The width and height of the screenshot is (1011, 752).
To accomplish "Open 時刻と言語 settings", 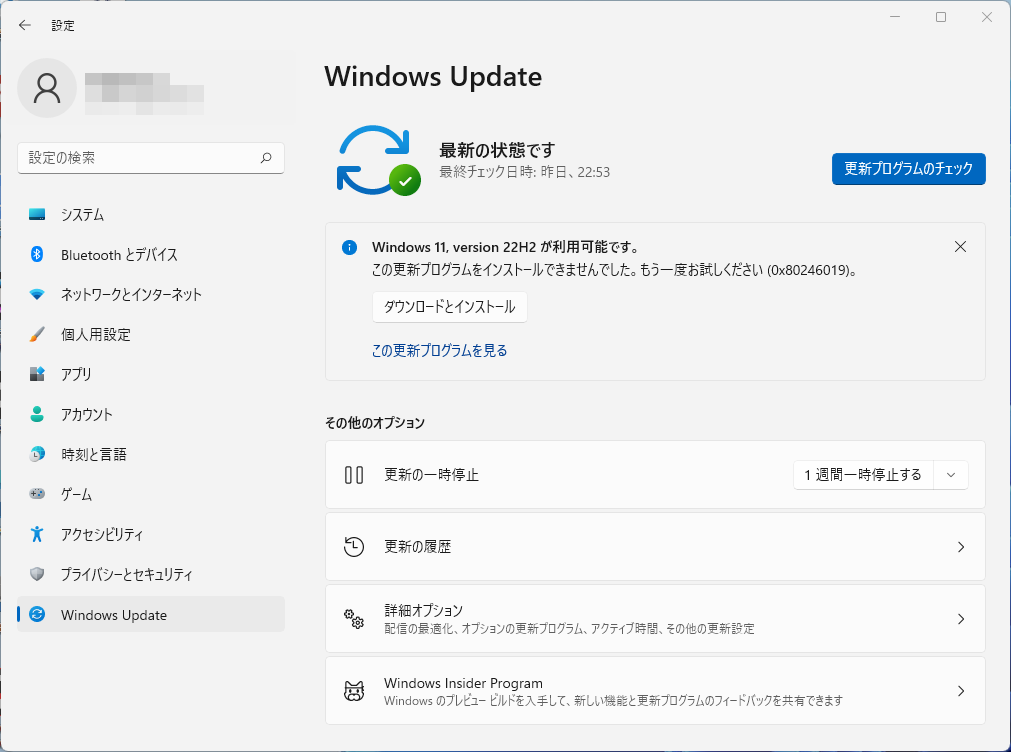I will tap(151, 455).
